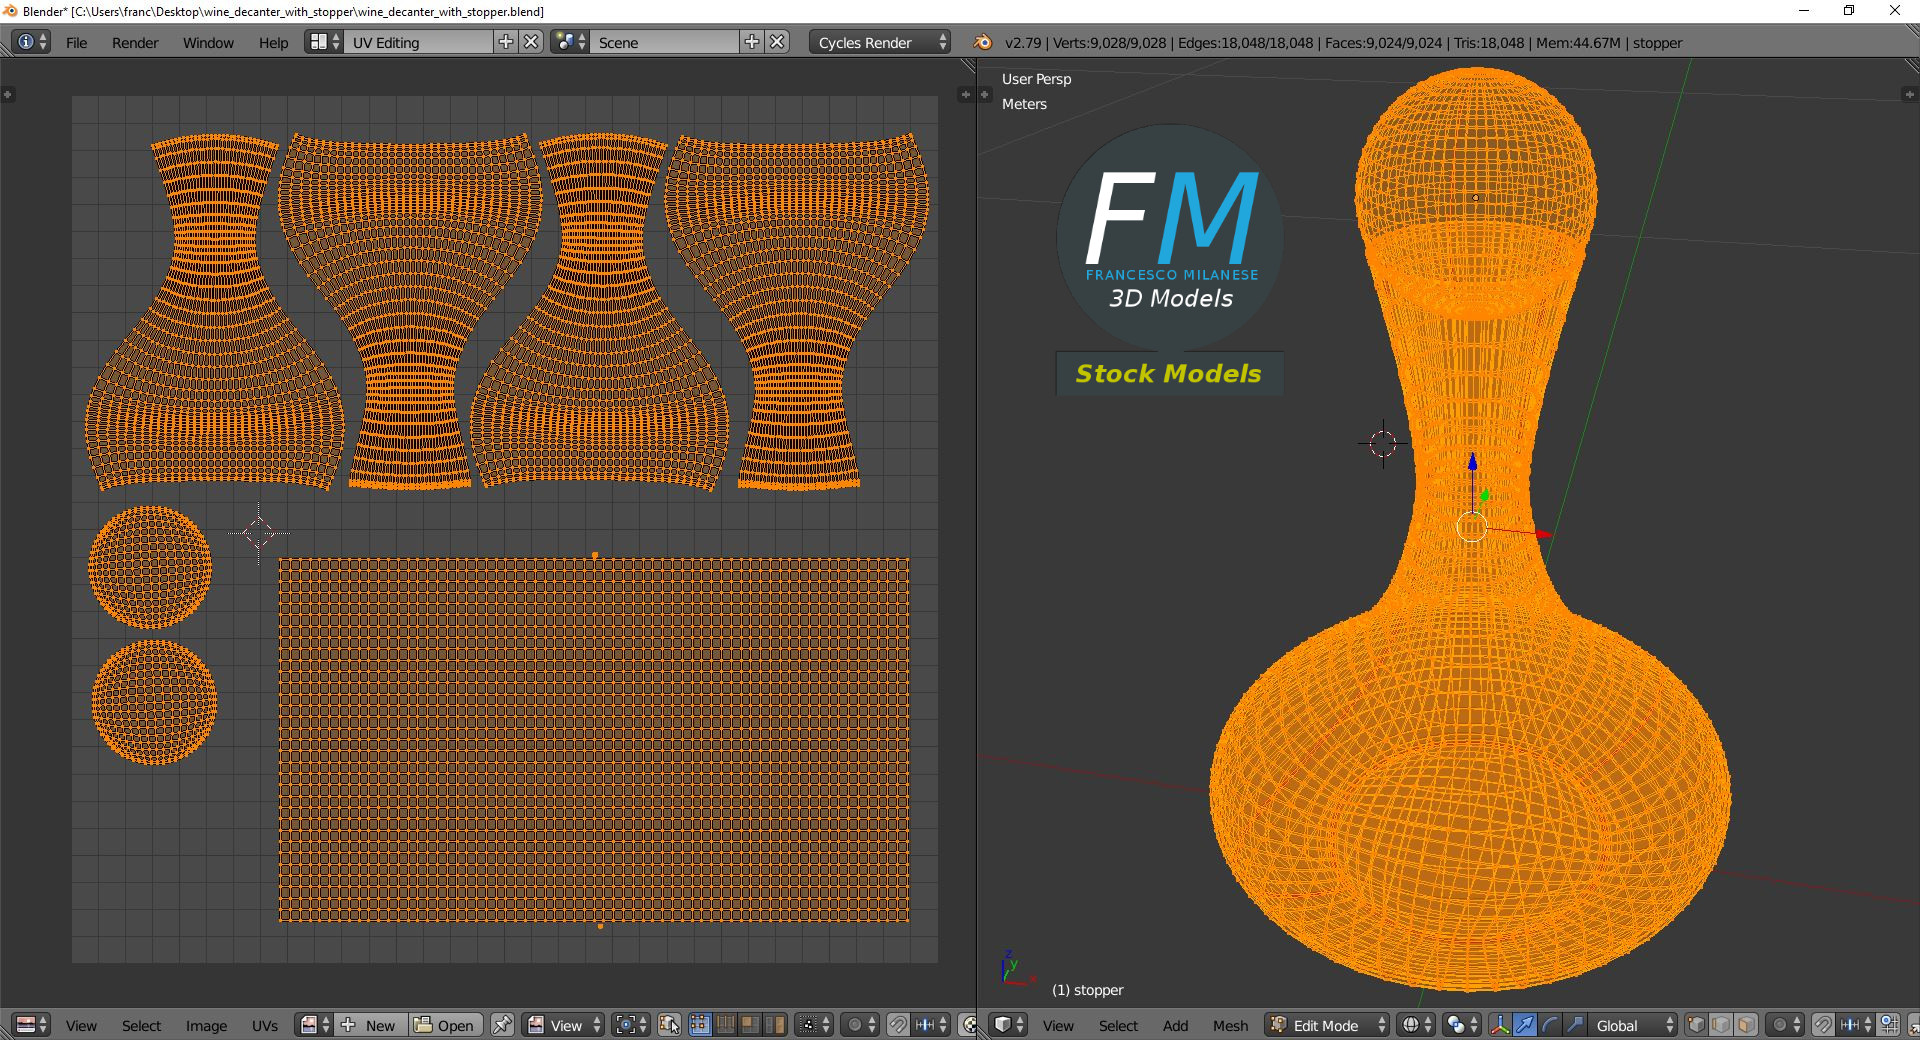Open the 3D View Select menu
The width and height of the screenshot is (1920, 1040).
[1118, 1026]
